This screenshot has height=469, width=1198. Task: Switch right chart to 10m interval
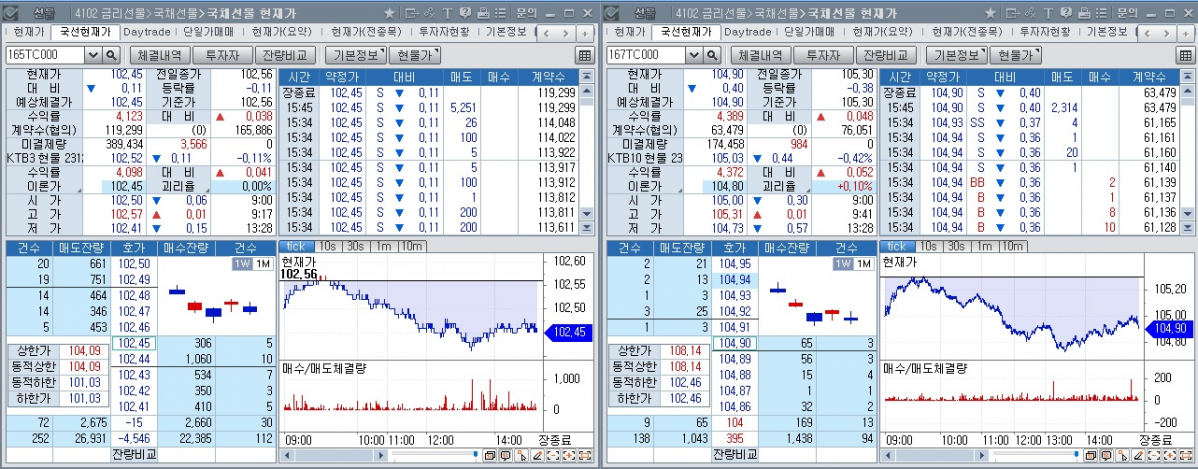[1012, 246]
